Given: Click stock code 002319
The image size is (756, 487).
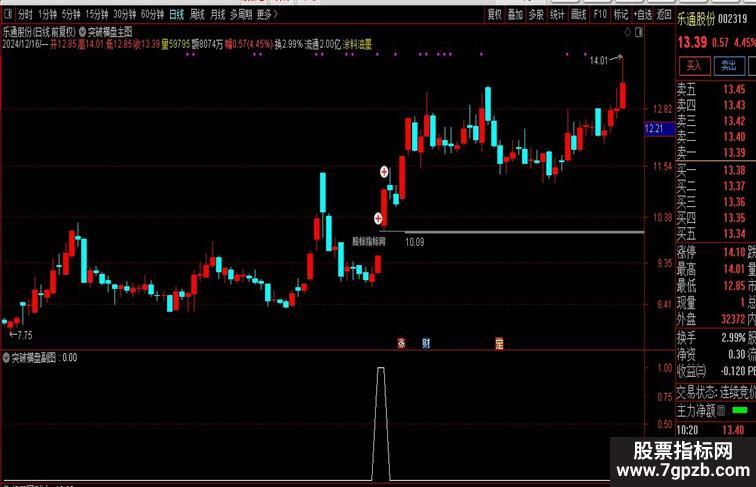Looking at the screenshot, I should [x=732, y=19].
